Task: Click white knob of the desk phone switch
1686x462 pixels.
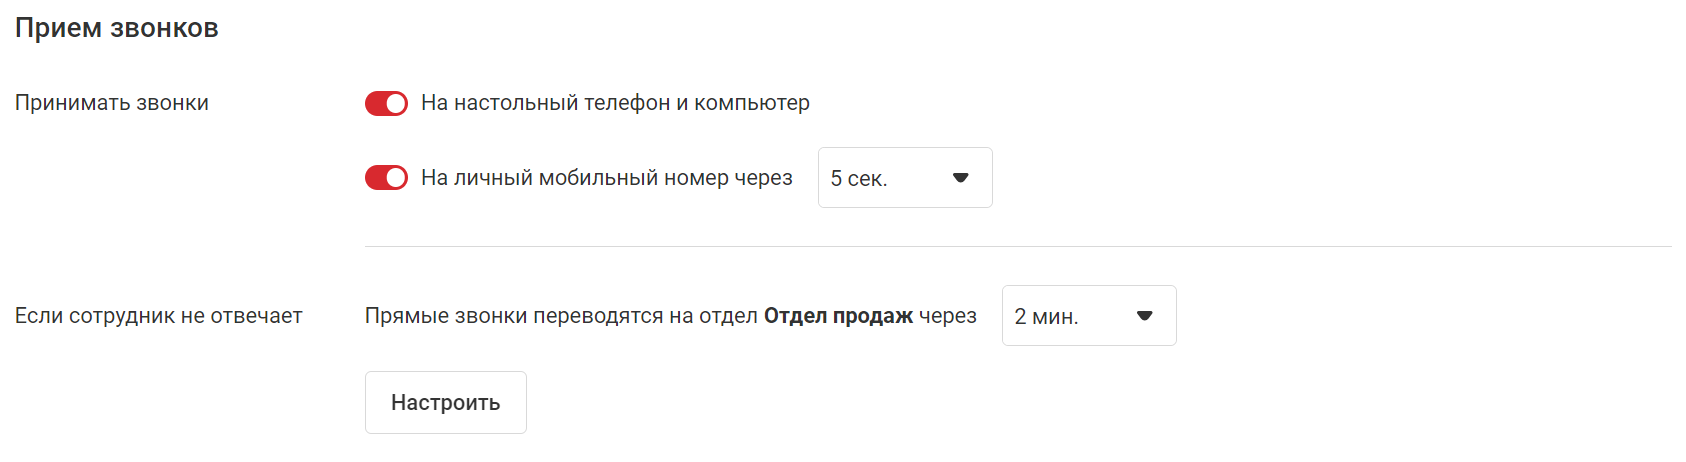Action: coord(397,104)
